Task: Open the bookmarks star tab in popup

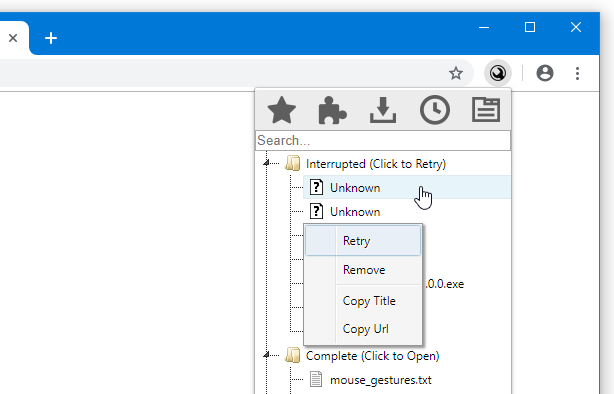Action: [282, 110]
